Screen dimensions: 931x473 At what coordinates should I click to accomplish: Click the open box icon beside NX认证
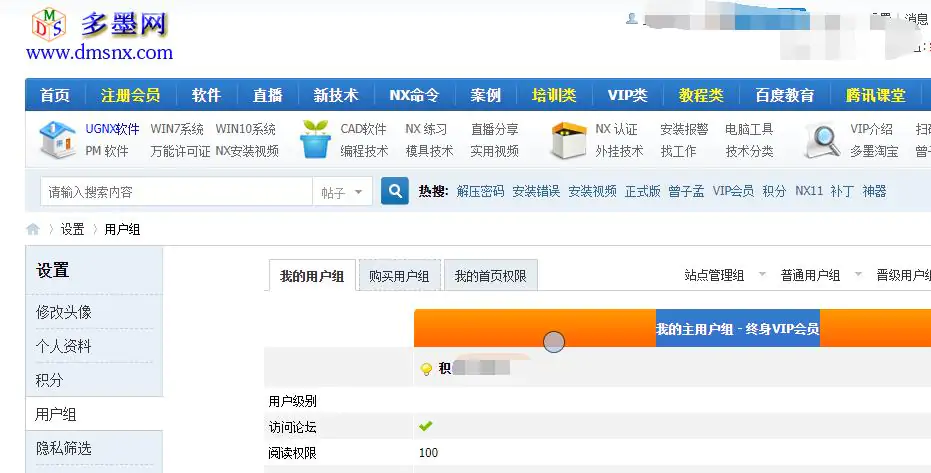pyautogui.click(x=568, y=140)
